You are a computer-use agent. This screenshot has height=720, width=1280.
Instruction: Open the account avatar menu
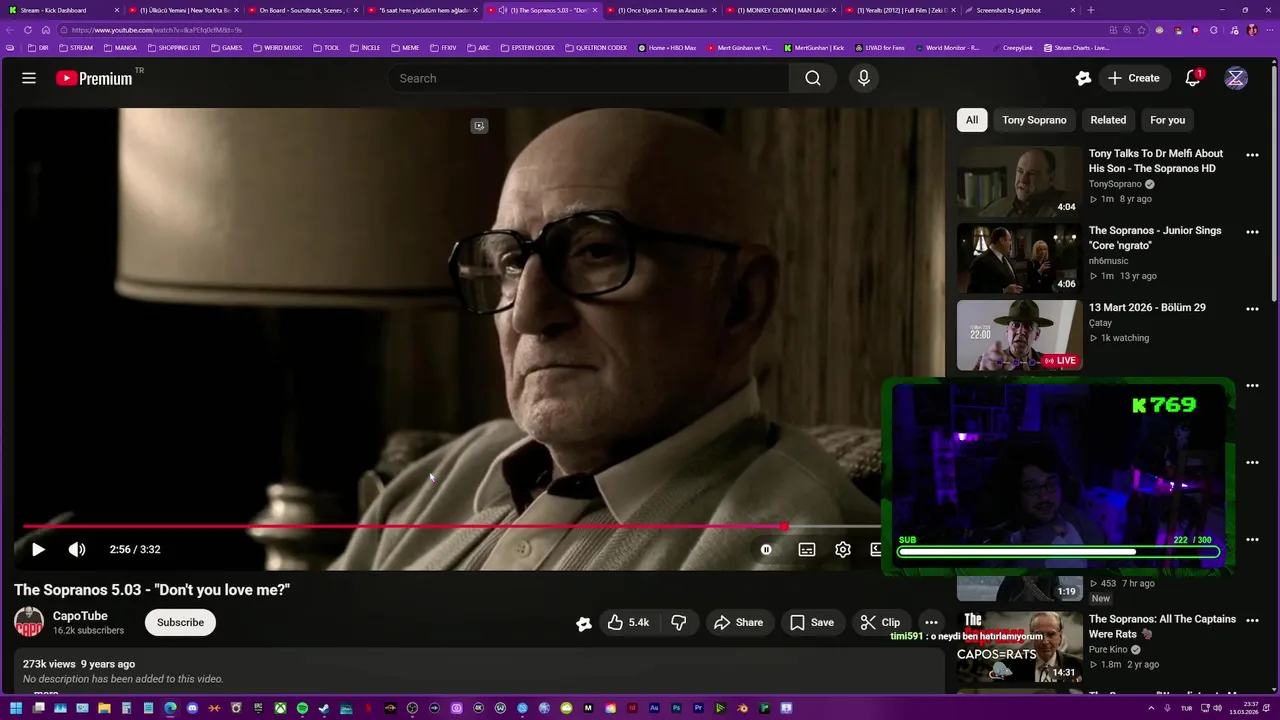click(x=1236, y=78)
